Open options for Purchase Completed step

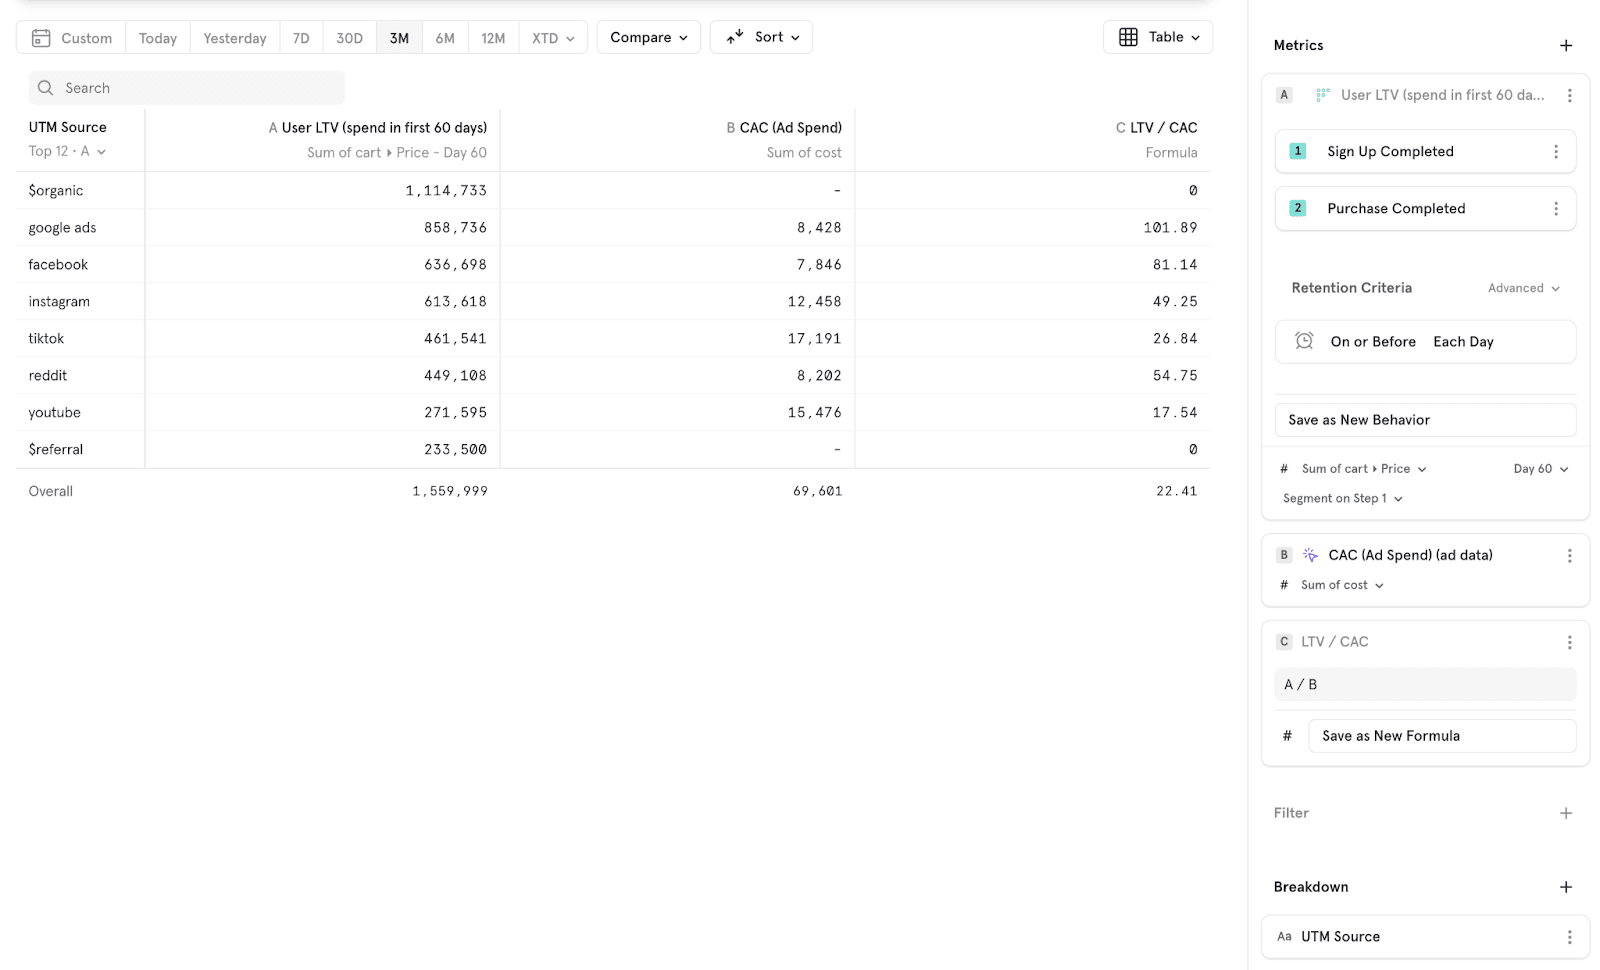coord(1555,209)
